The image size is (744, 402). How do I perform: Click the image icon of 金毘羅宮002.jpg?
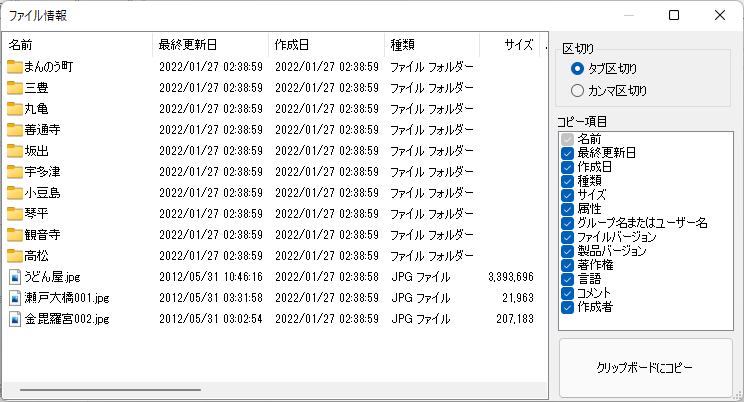[x=15, y=319]
